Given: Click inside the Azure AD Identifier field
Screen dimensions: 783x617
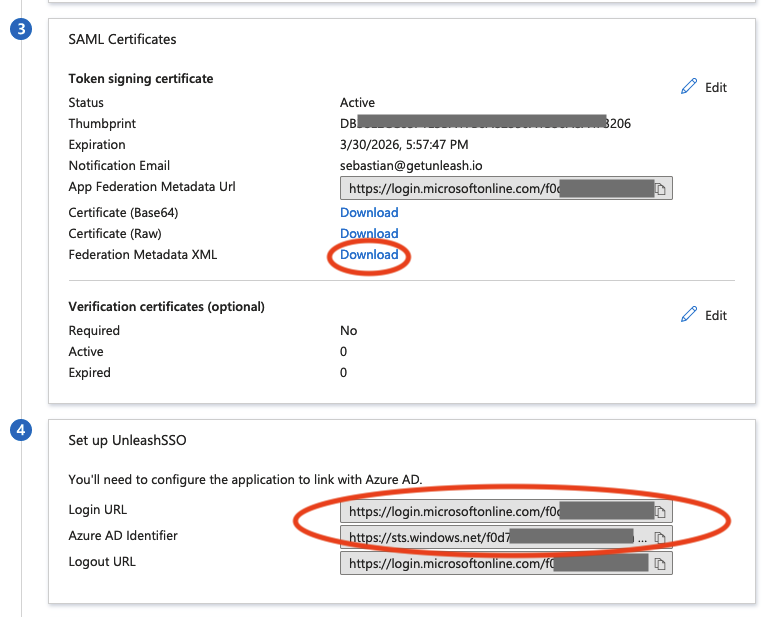Looking at the screenshot, I should (x=495, y=538).
